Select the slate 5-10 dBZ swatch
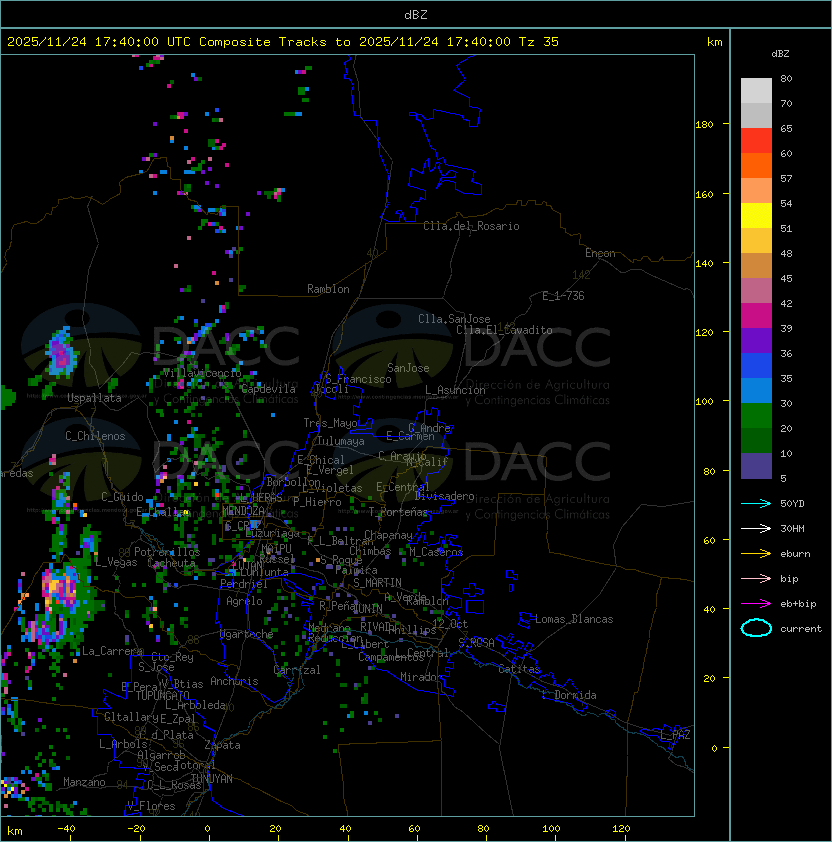Image resolution: width=832 pixels, height=842 pixels. (756, 466)
